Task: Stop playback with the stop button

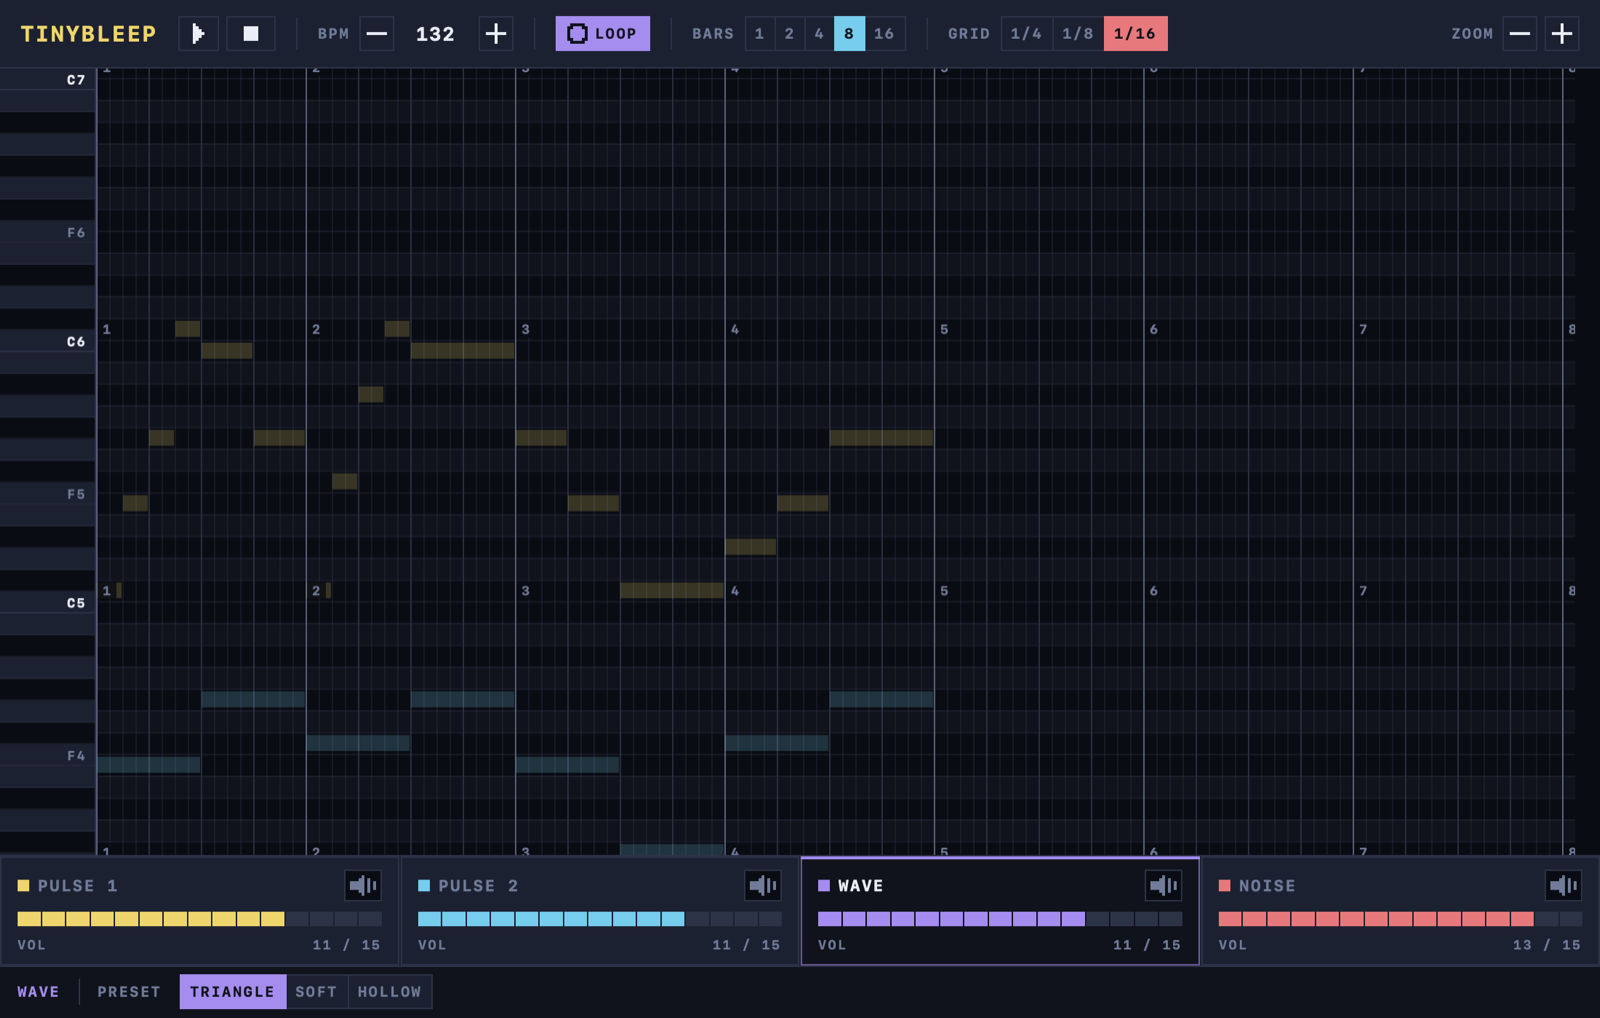Action: [x=251, y=34]
